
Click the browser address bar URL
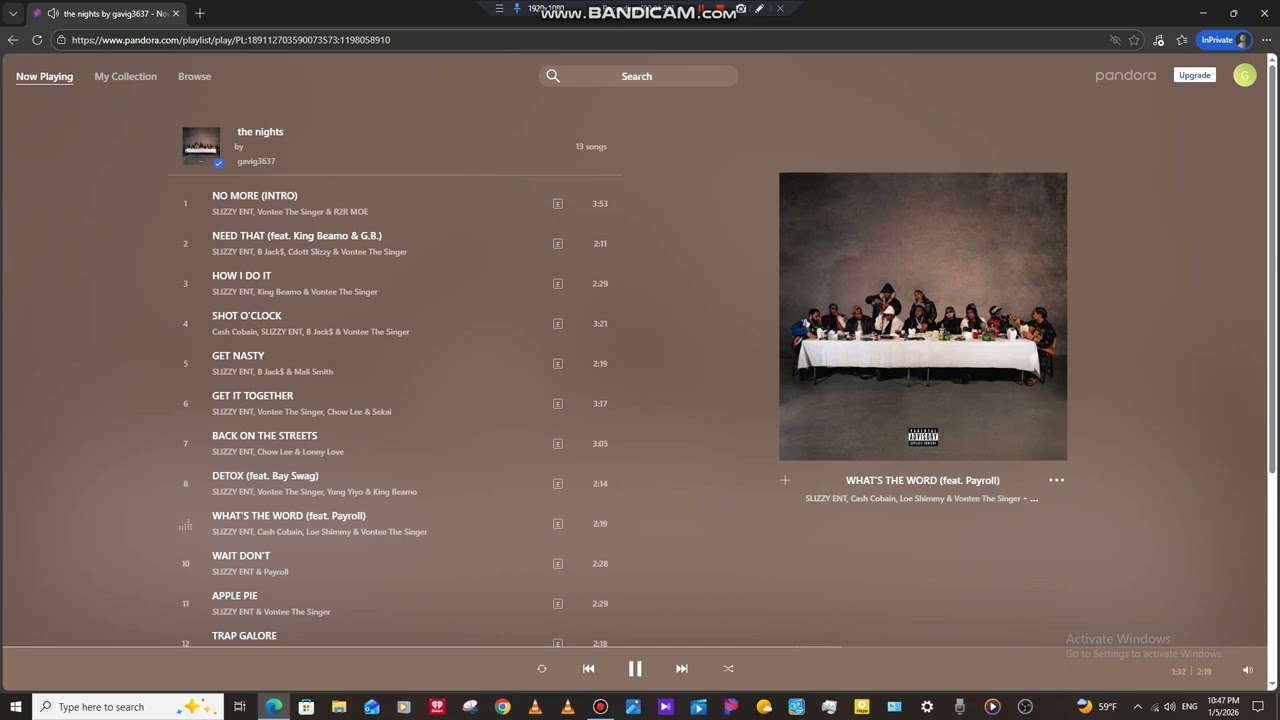(x=231, y=40)
